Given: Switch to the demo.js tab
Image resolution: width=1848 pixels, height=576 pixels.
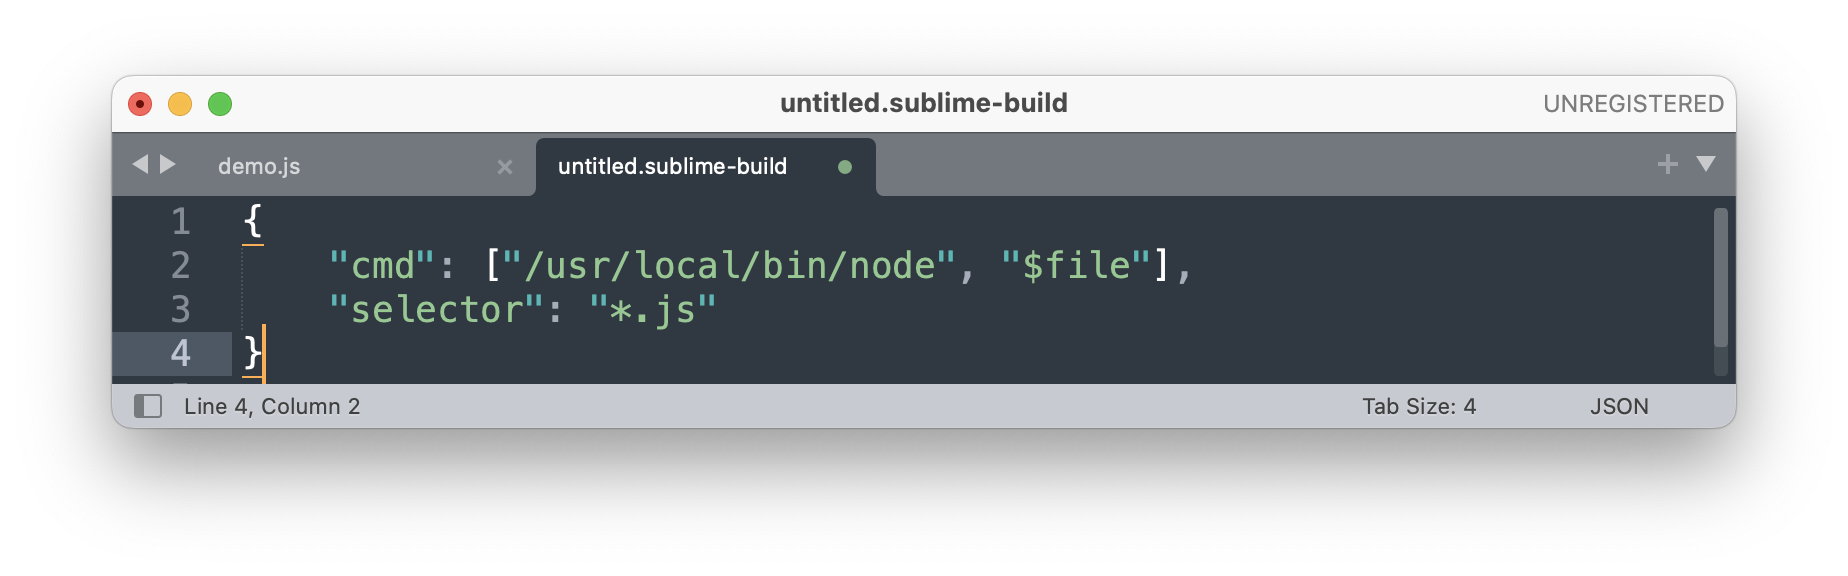Looking at the screenshot, I should pyautogui.click(x=259, y=167).
